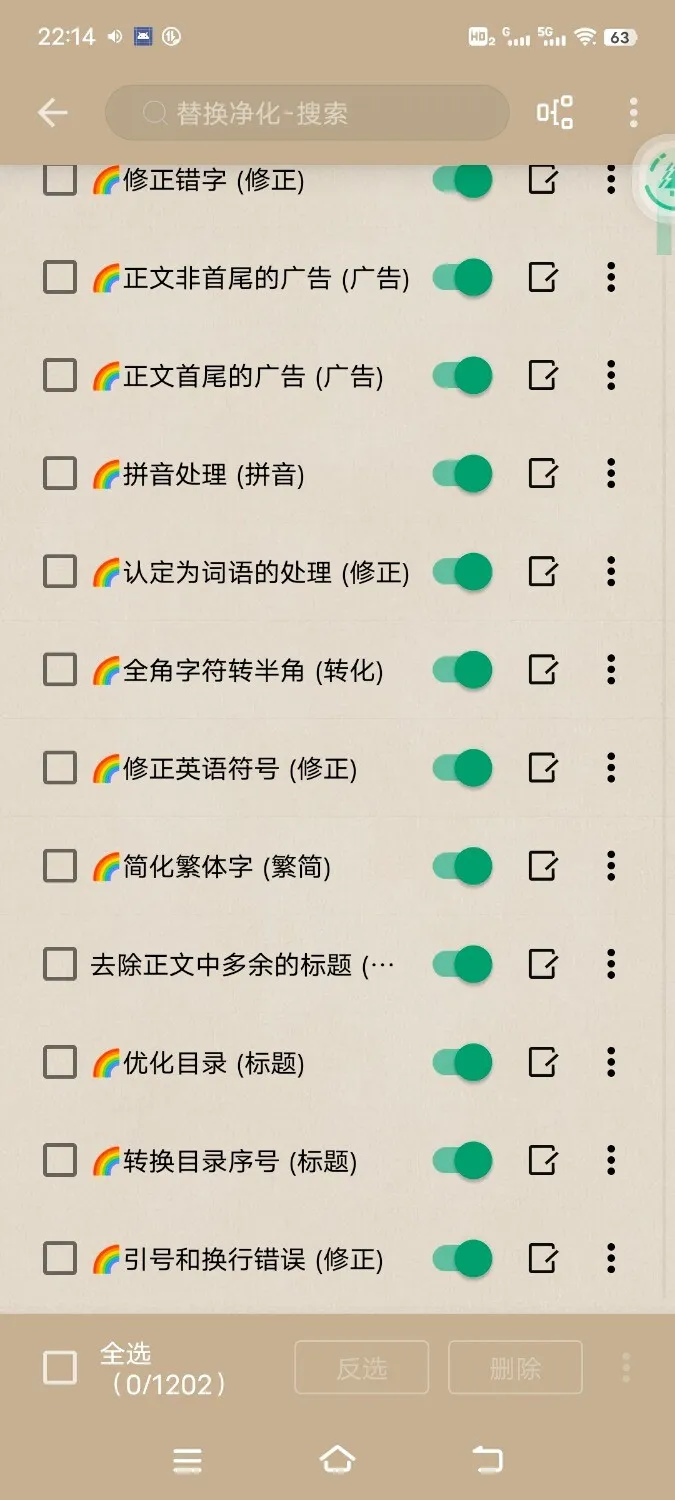Check the box next to 转换目录序号
675x1500 pixels.
tap(60, 1161)
